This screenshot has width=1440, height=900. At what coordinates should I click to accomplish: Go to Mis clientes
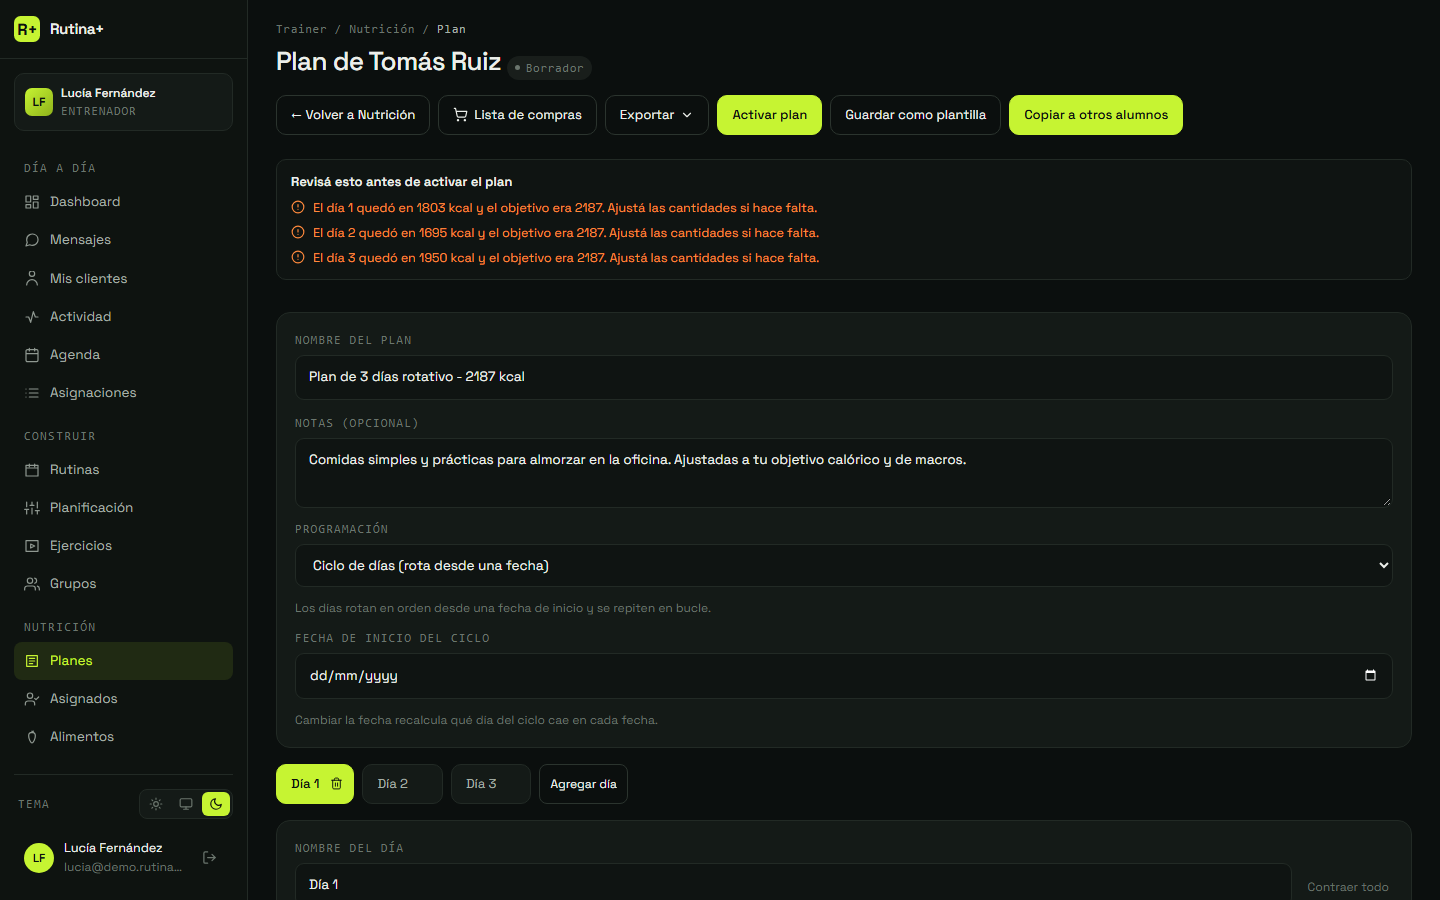(x=123, y=279)
